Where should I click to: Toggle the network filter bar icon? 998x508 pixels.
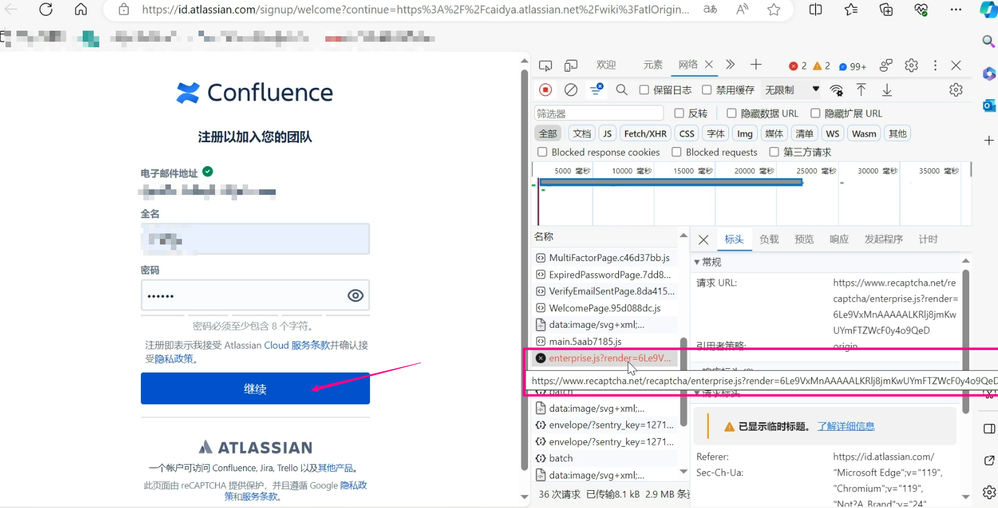pyautogui.click(x=596, y=90)
